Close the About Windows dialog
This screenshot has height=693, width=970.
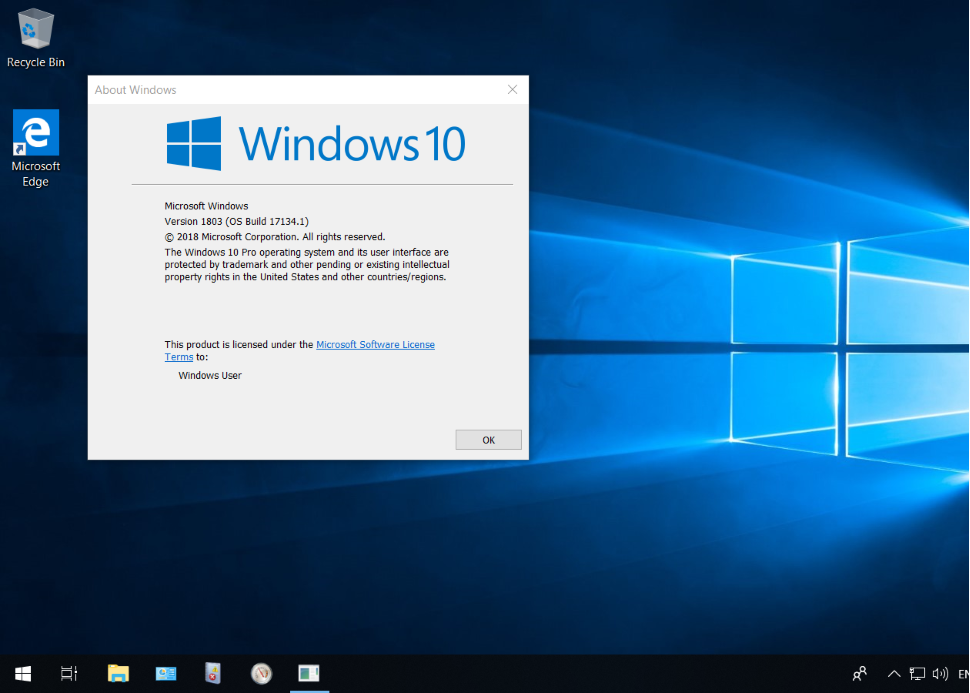[x=512, y=90]
